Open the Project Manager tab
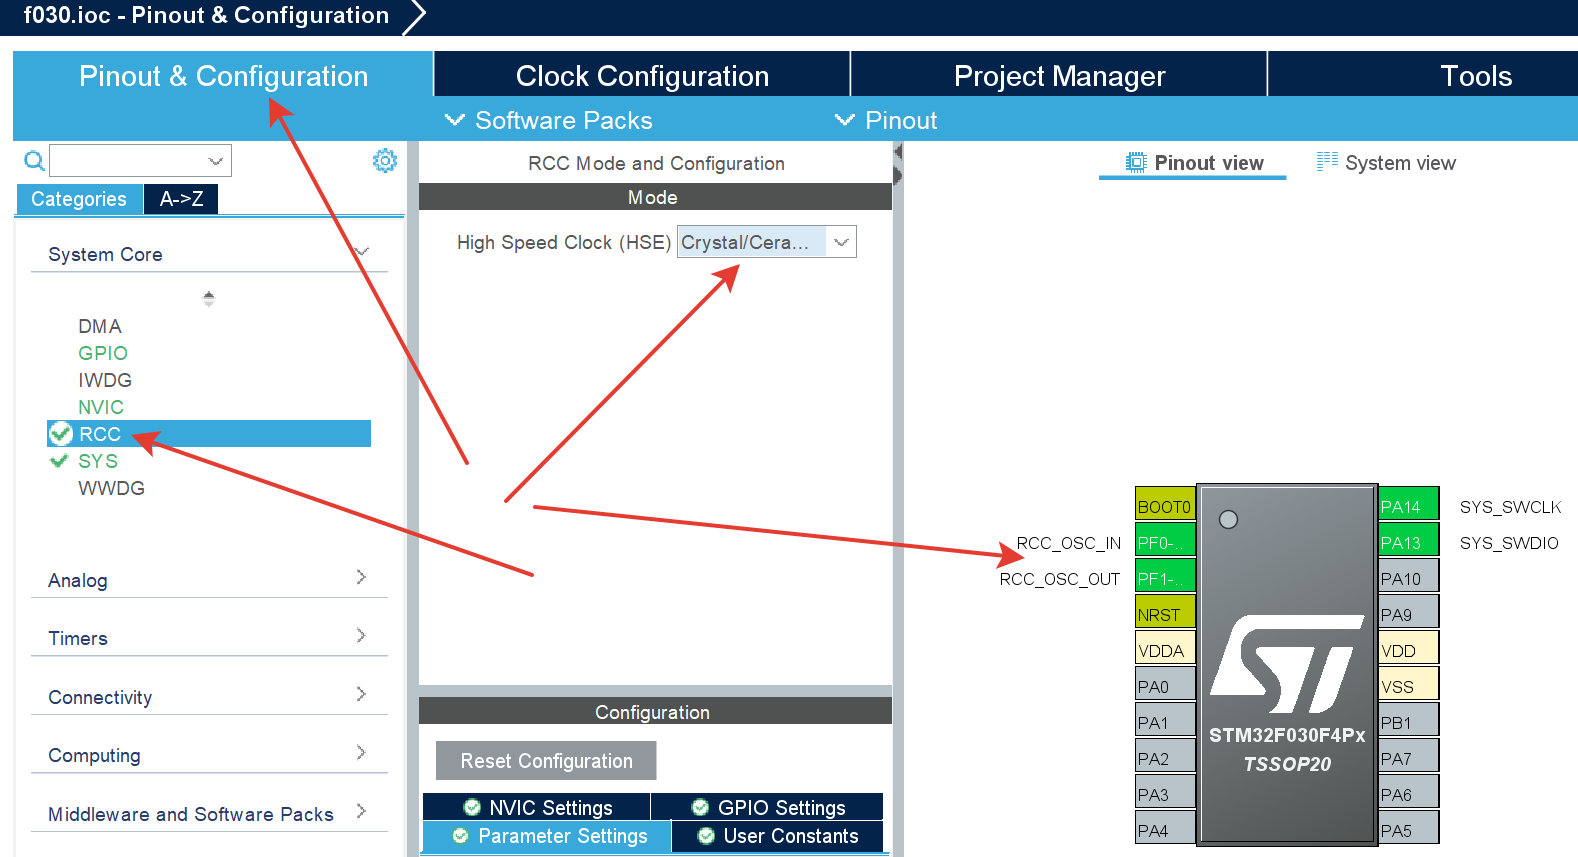 click(1059, 76)
